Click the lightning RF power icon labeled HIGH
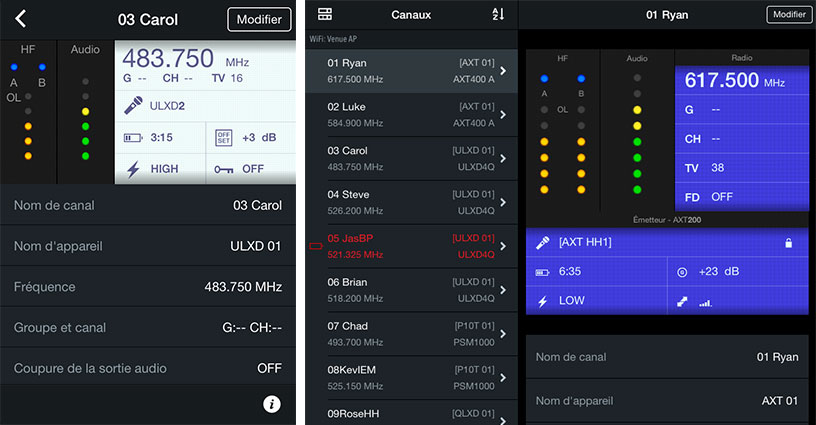 click(x=132, y=169)
